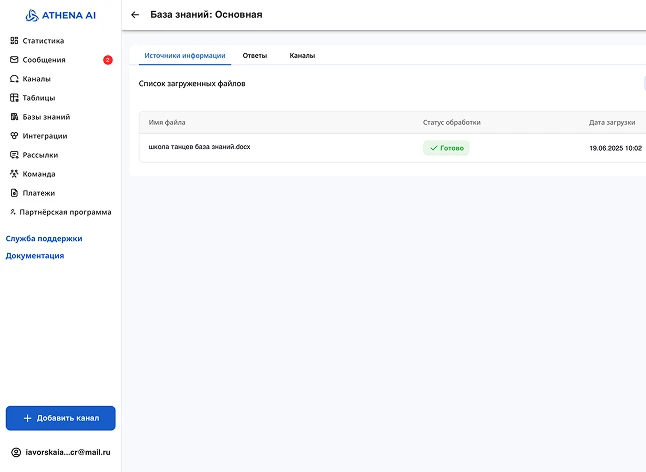Click the Каналы headset icon
The width and height of the screenshot is (646, 472).
click(14, 79)
